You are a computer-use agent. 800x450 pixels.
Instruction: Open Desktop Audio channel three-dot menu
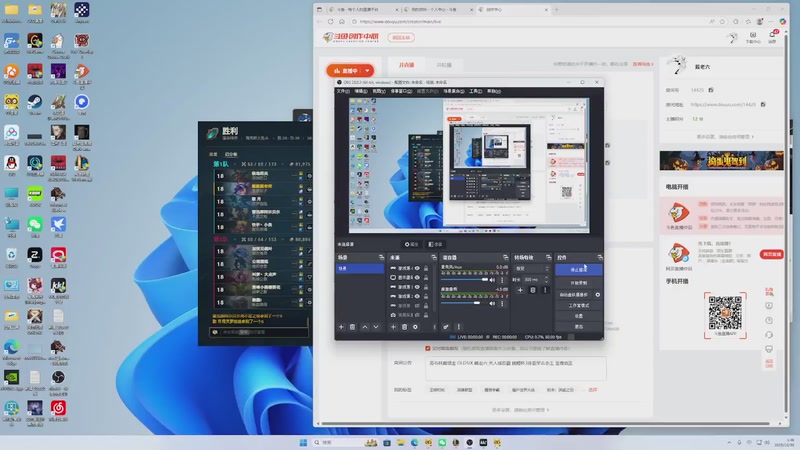(503, 304)
